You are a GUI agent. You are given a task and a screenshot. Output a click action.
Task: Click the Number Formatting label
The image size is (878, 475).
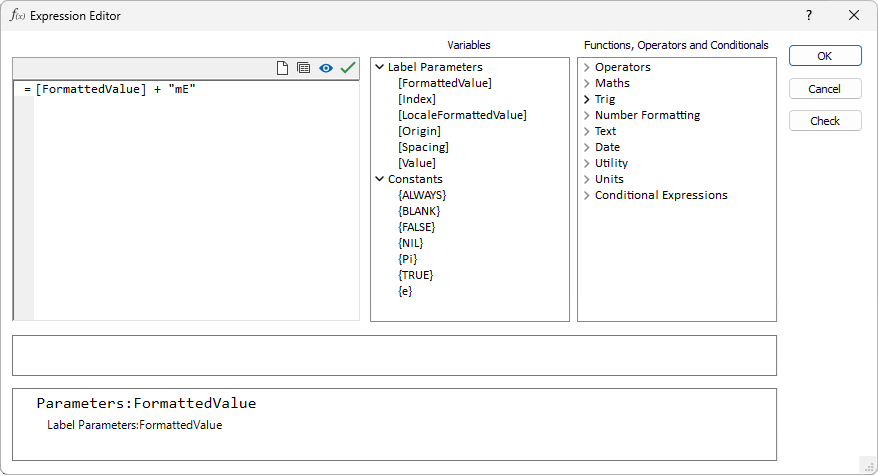647,115
